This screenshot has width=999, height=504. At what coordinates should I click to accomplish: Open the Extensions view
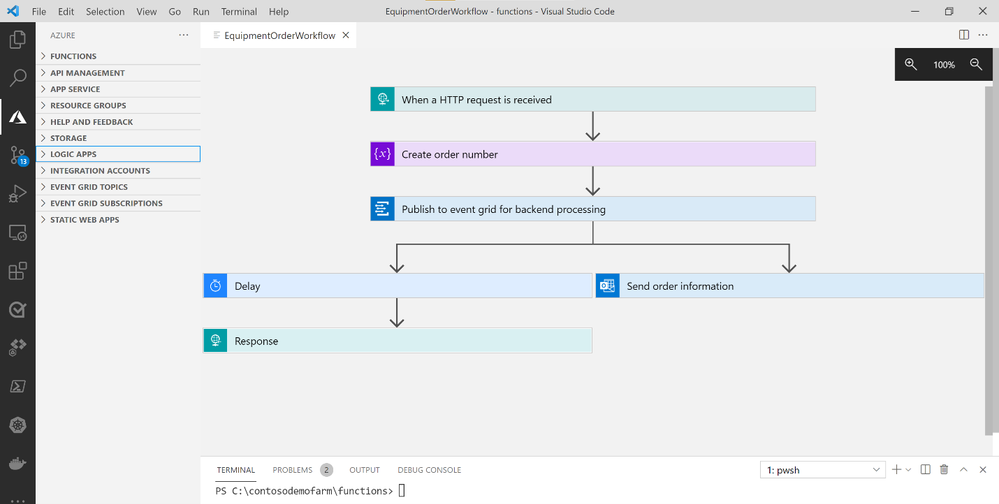[x=18, y=271]
